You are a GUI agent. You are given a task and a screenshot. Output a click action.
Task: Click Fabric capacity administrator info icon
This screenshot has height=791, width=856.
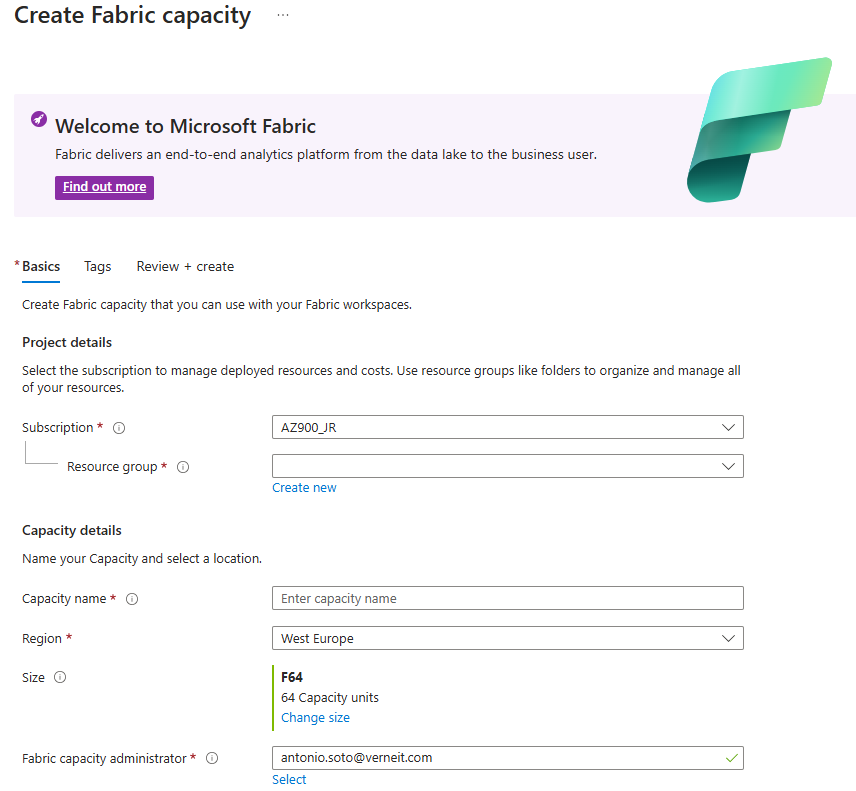click(x=212, y=758)
